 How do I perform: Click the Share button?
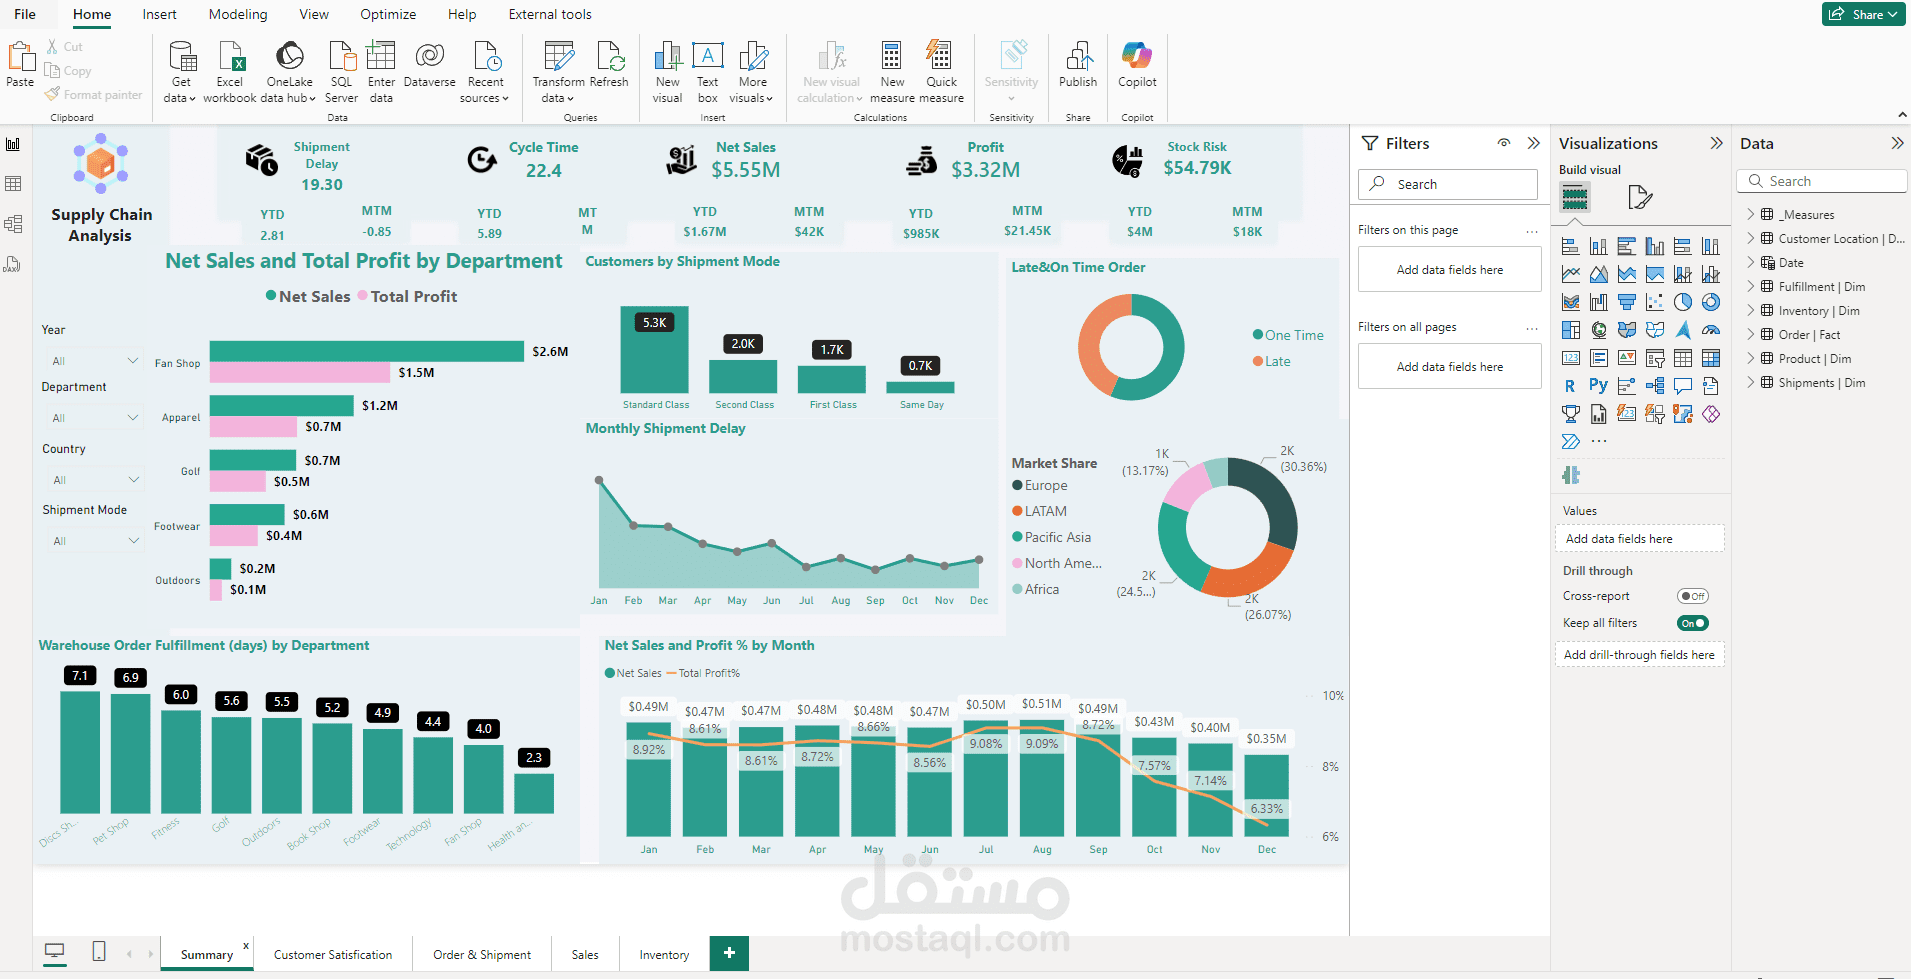(x=1863, y=14)
